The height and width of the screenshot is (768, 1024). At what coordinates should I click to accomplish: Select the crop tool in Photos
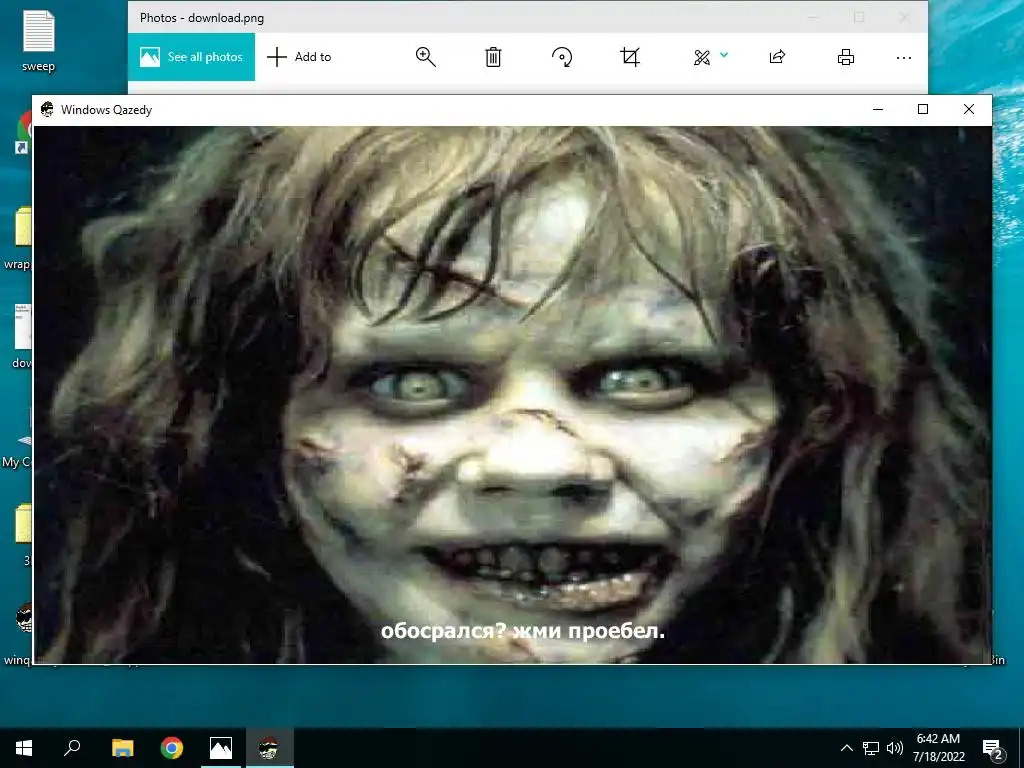(630, 57)
